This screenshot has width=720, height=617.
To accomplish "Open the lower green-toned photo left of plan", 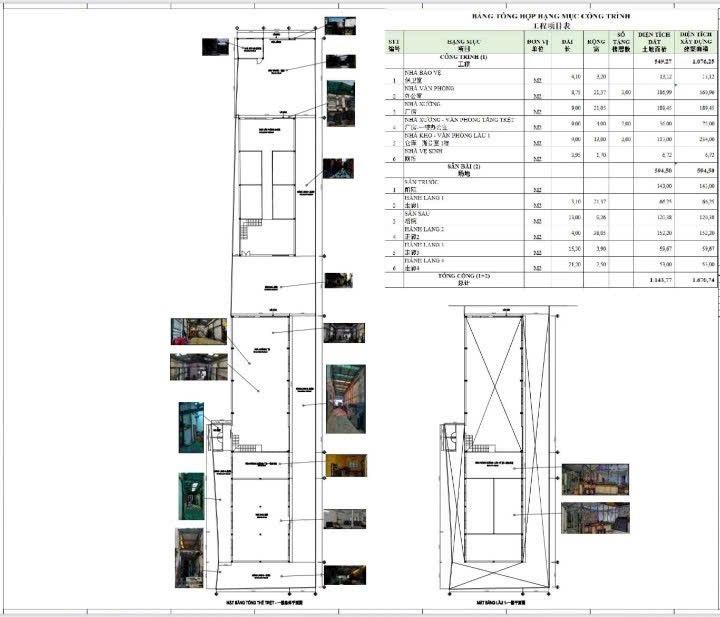I will [x=191, y=496].
